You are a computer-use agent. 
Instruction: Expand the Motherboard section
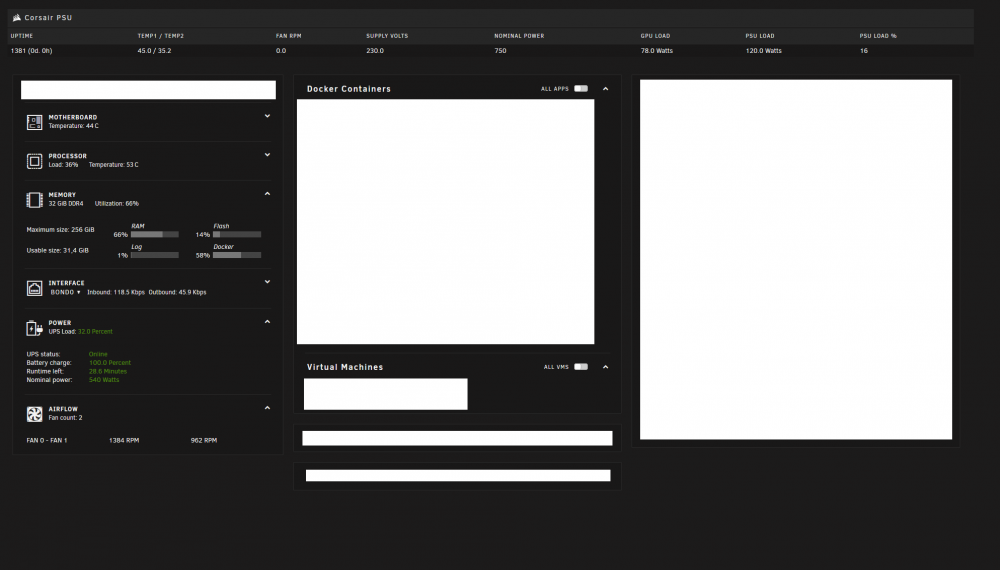267,116
